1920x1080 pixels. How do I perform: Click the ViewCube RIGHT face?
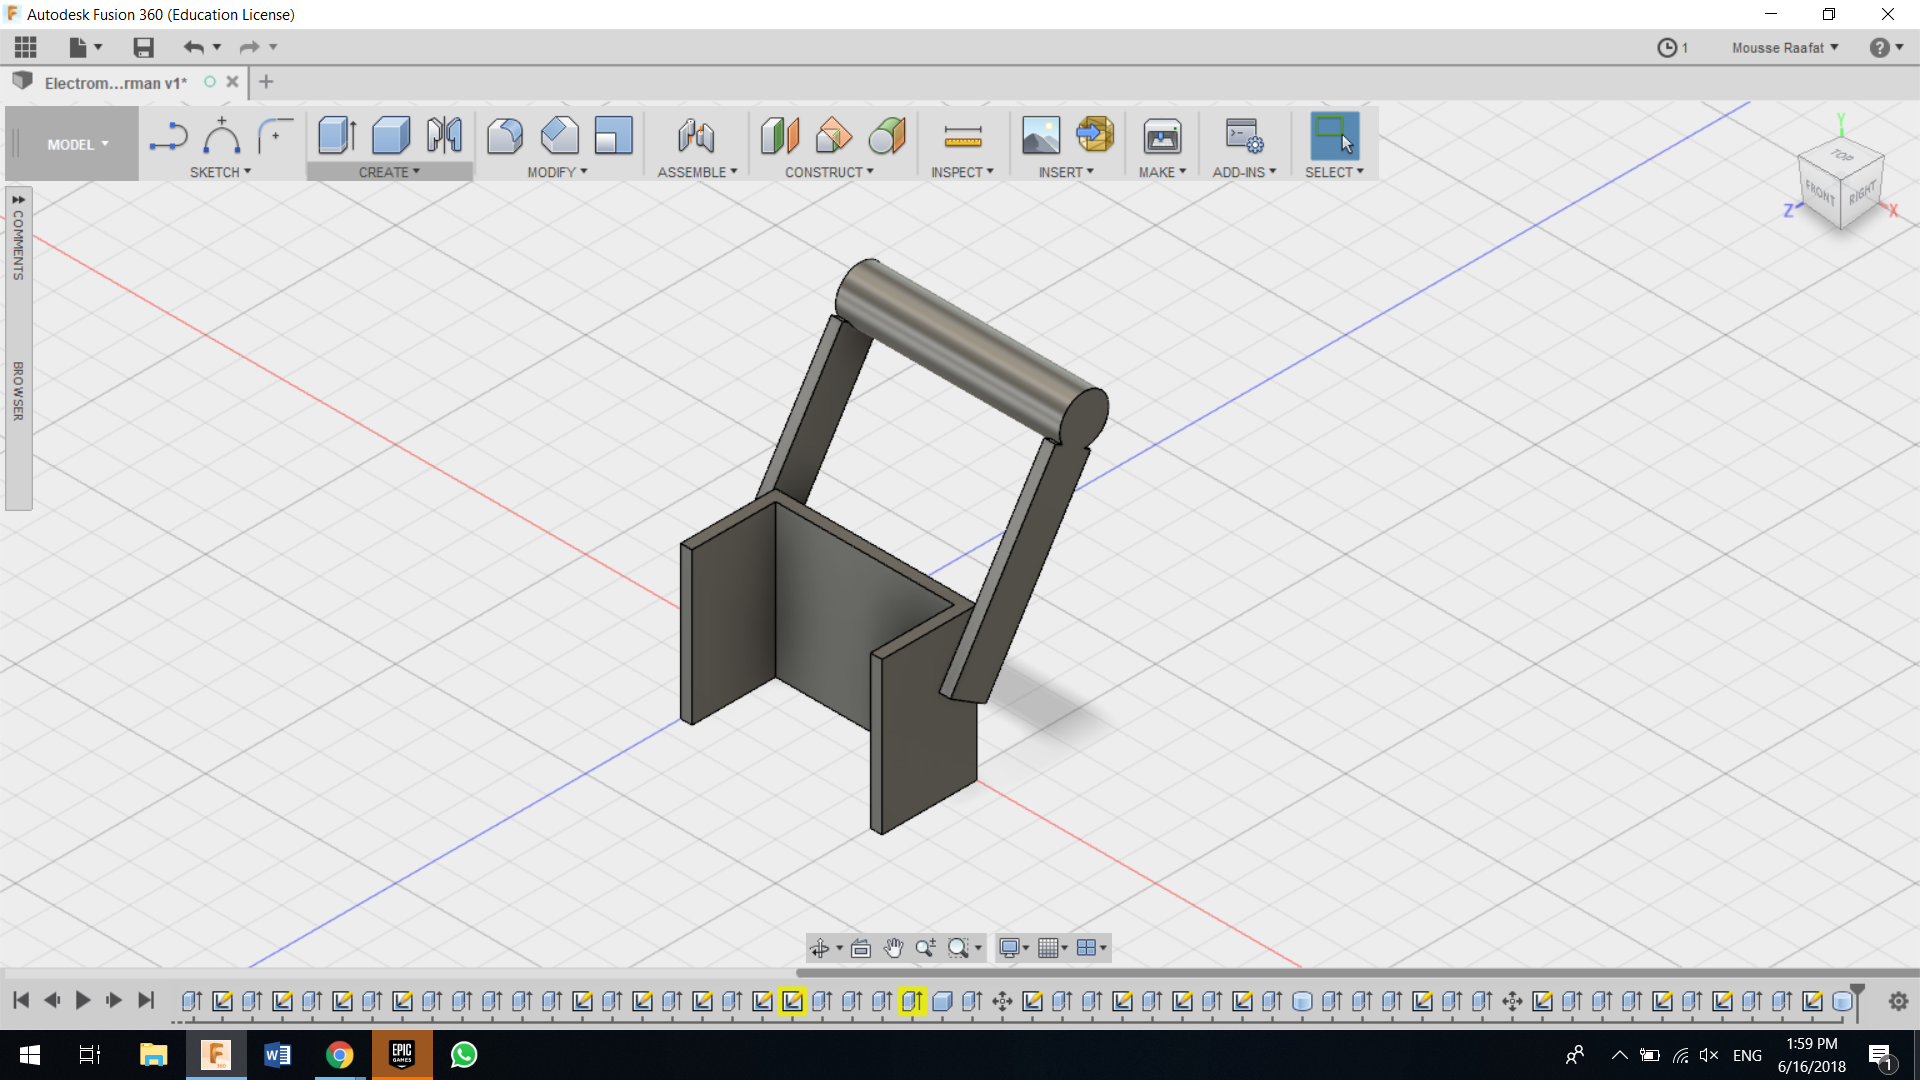click(x=1862, y=192)
